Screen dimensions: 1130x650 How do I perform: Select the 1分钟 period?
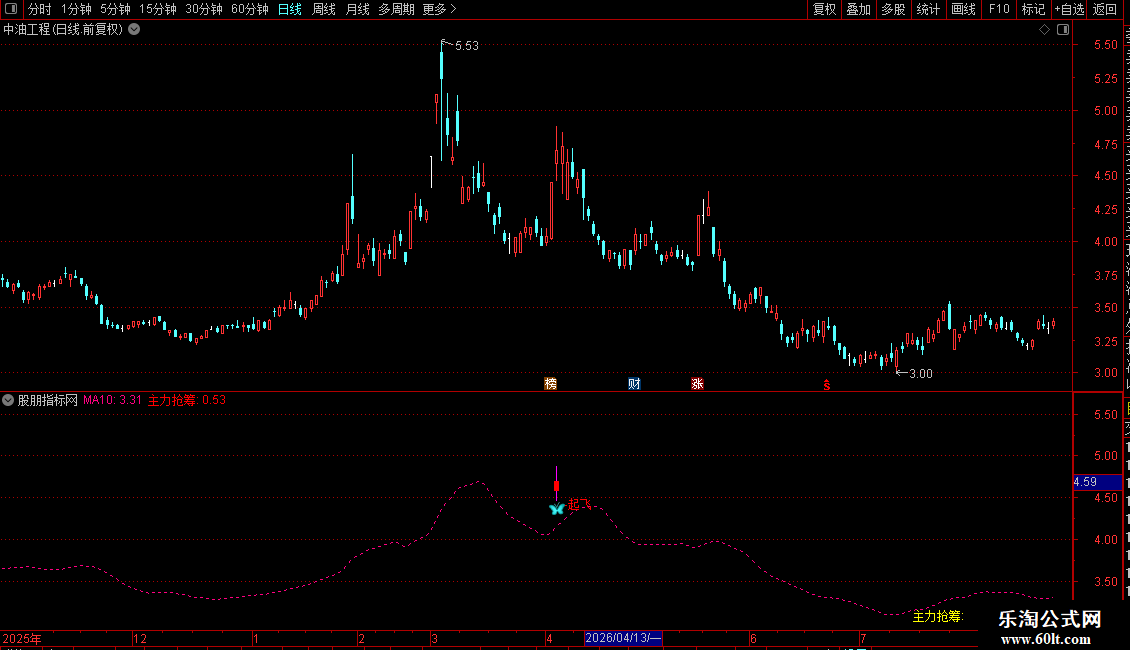[x=76, y=9]
